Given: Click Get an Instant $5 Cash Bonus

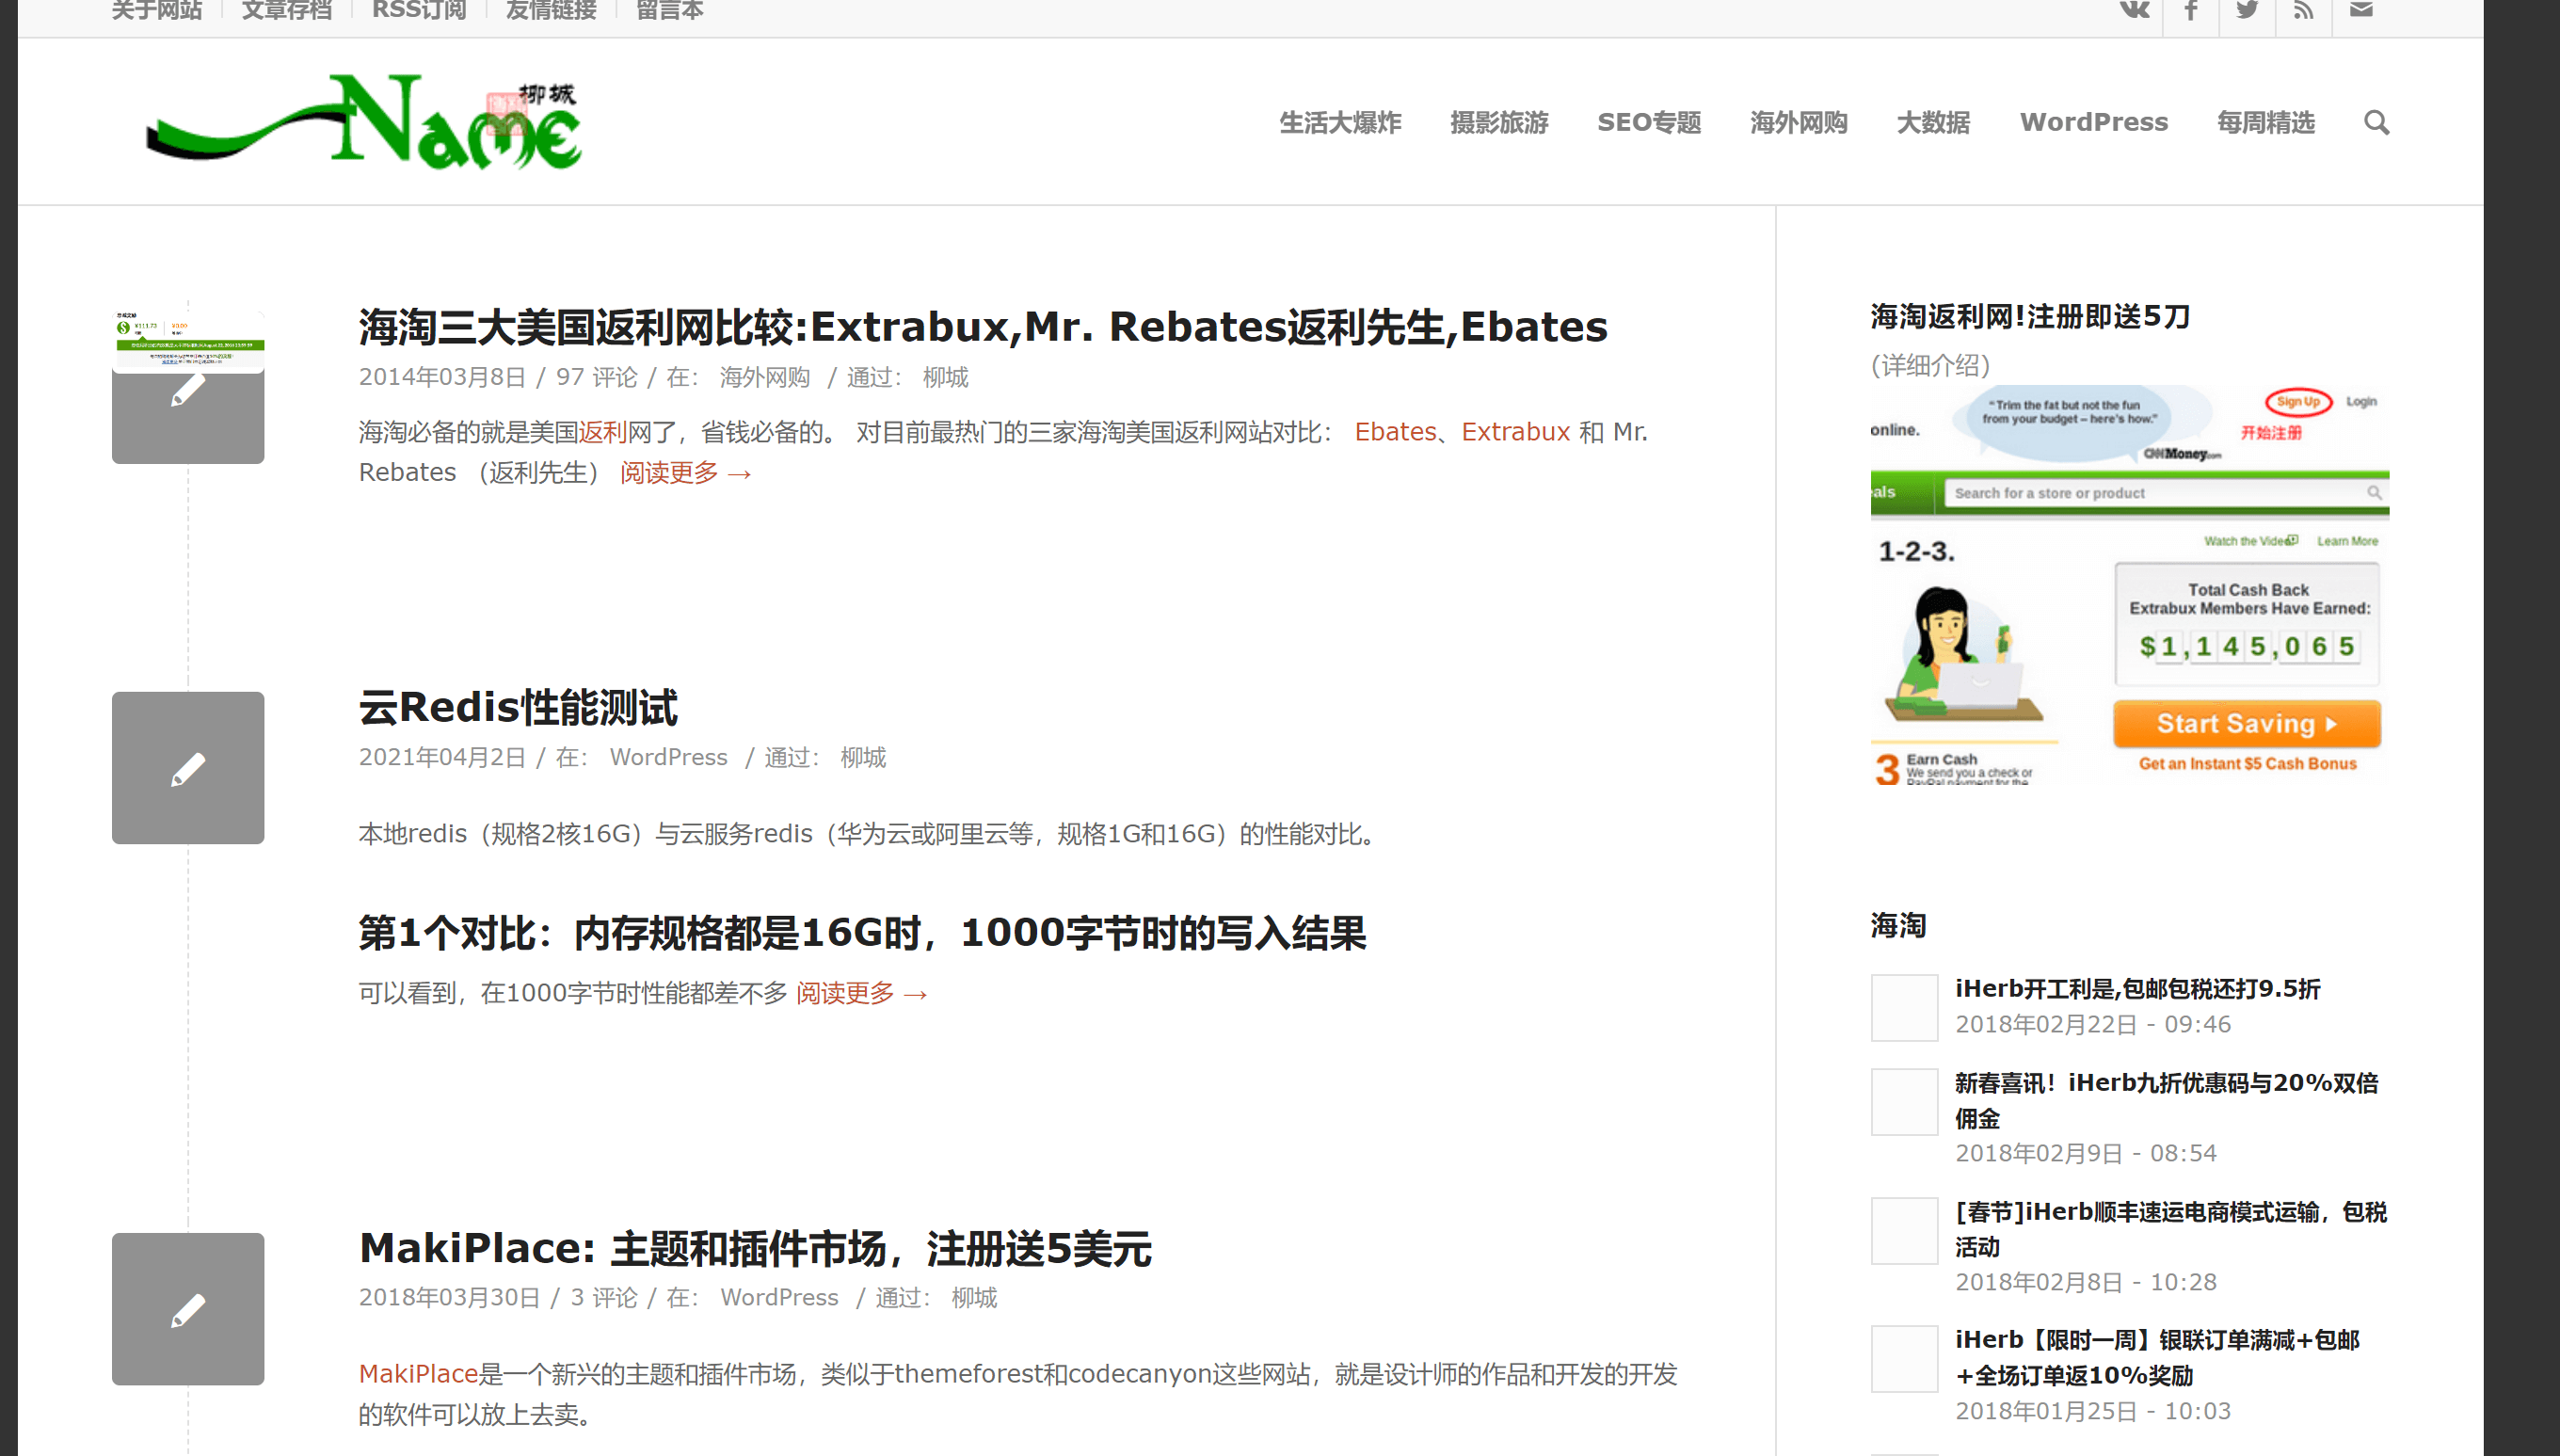Looking at the screenshot, I should point(2247,763).
